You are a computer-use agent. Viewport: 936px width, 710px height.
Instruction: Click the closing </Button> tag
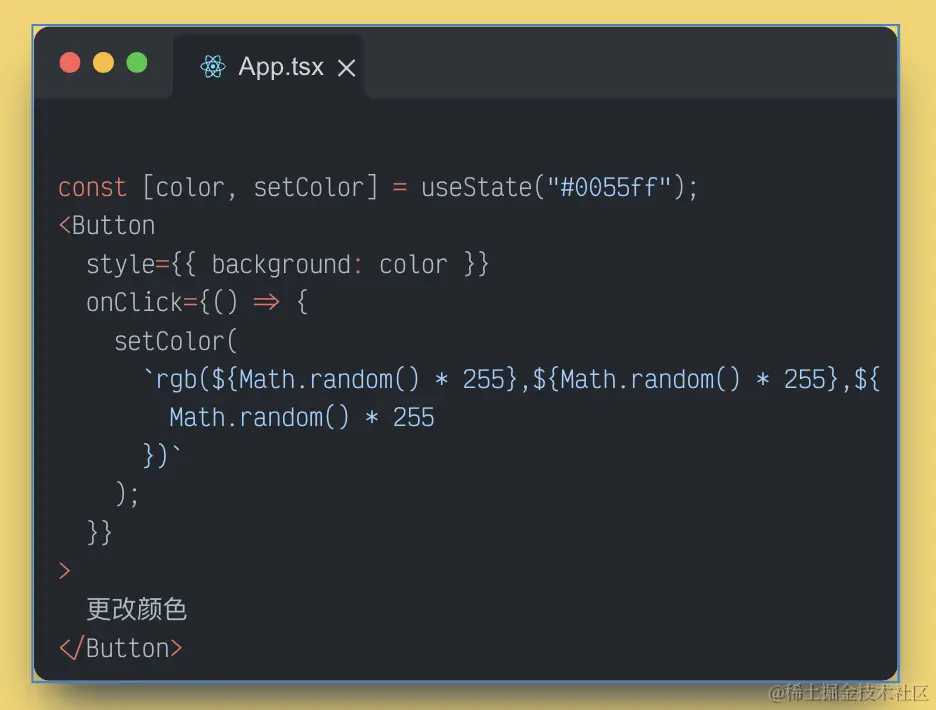click(121, 648)
